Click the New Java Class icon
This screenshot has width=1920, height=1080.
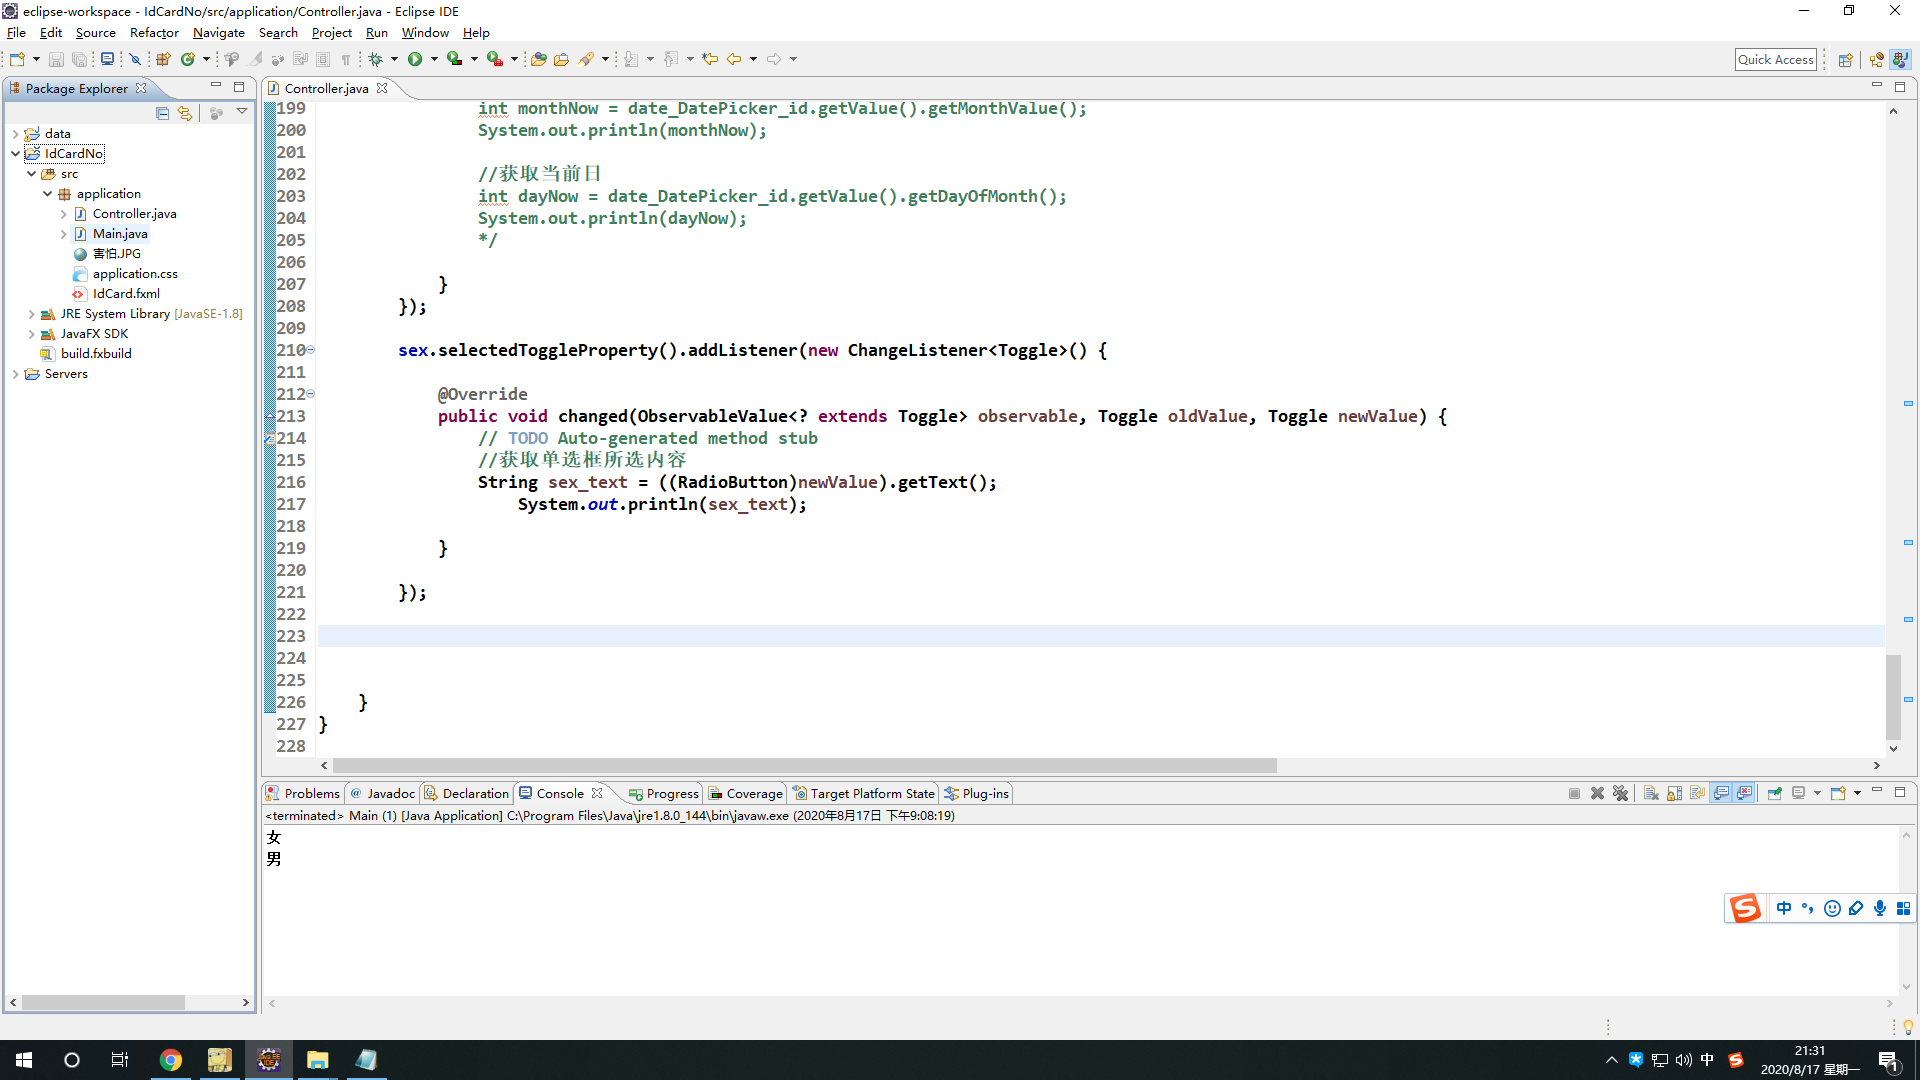[187, 59]
